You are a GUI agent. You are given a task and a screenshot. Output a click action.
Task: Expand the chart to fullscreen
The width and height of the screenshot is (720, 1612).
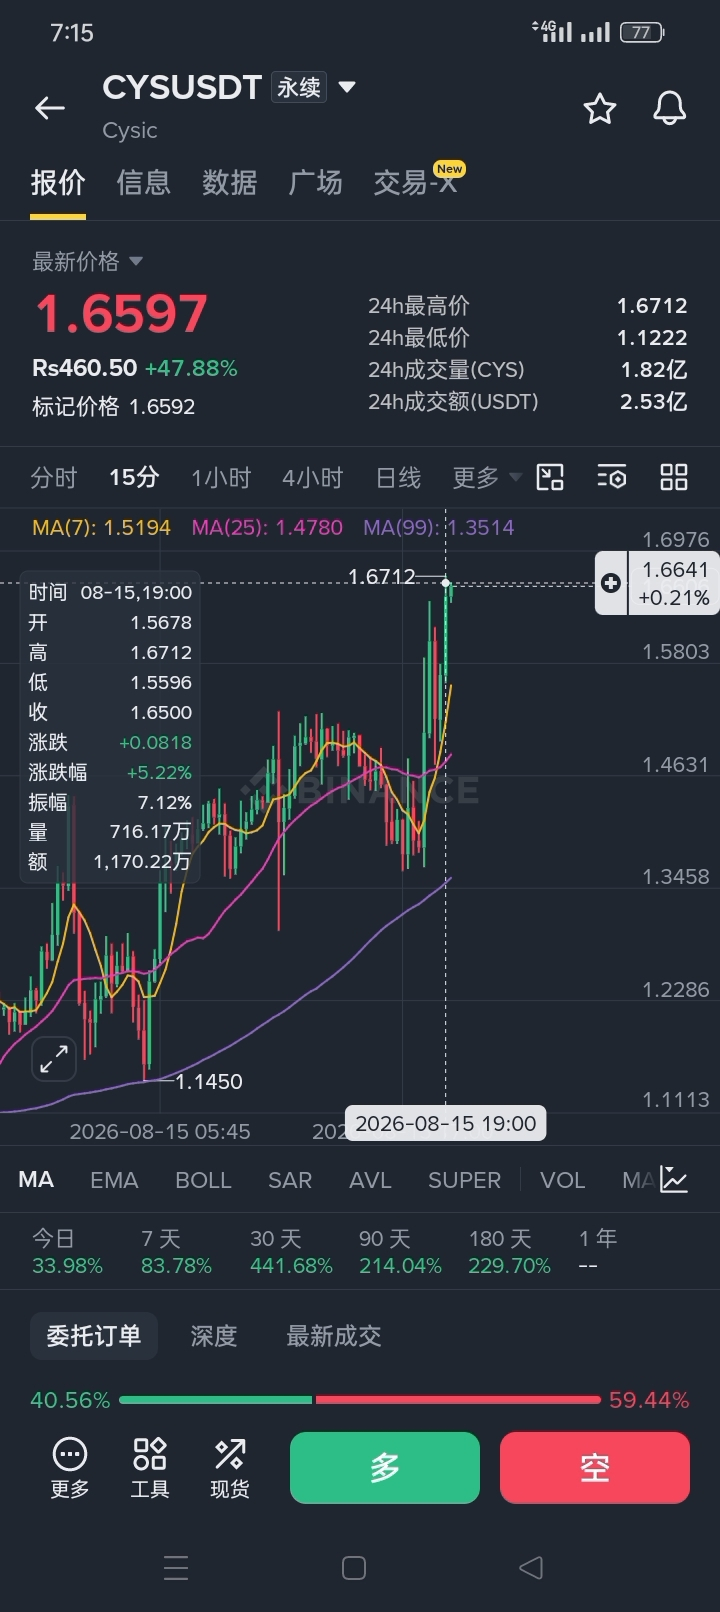[54, 1059]
